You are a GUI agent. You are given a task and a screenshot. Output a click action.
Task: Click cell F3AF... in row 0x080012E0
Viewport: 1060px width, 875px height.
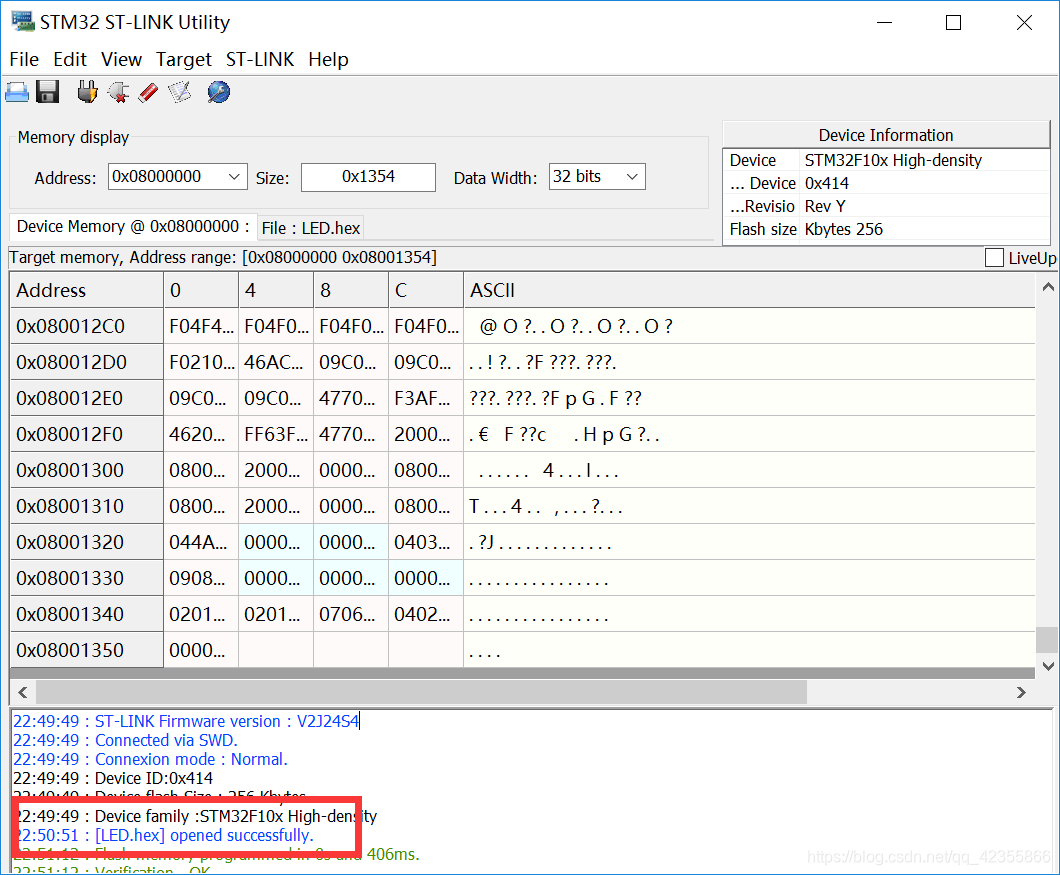coord(426,398)
